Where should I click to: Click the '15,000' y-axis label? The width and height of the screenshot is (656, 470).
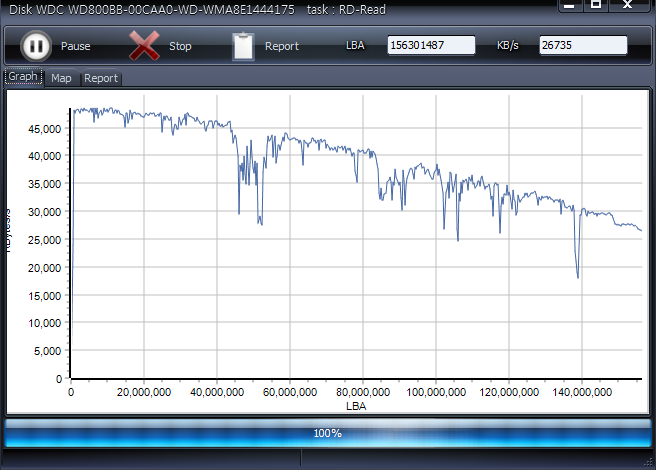[44, 296]
